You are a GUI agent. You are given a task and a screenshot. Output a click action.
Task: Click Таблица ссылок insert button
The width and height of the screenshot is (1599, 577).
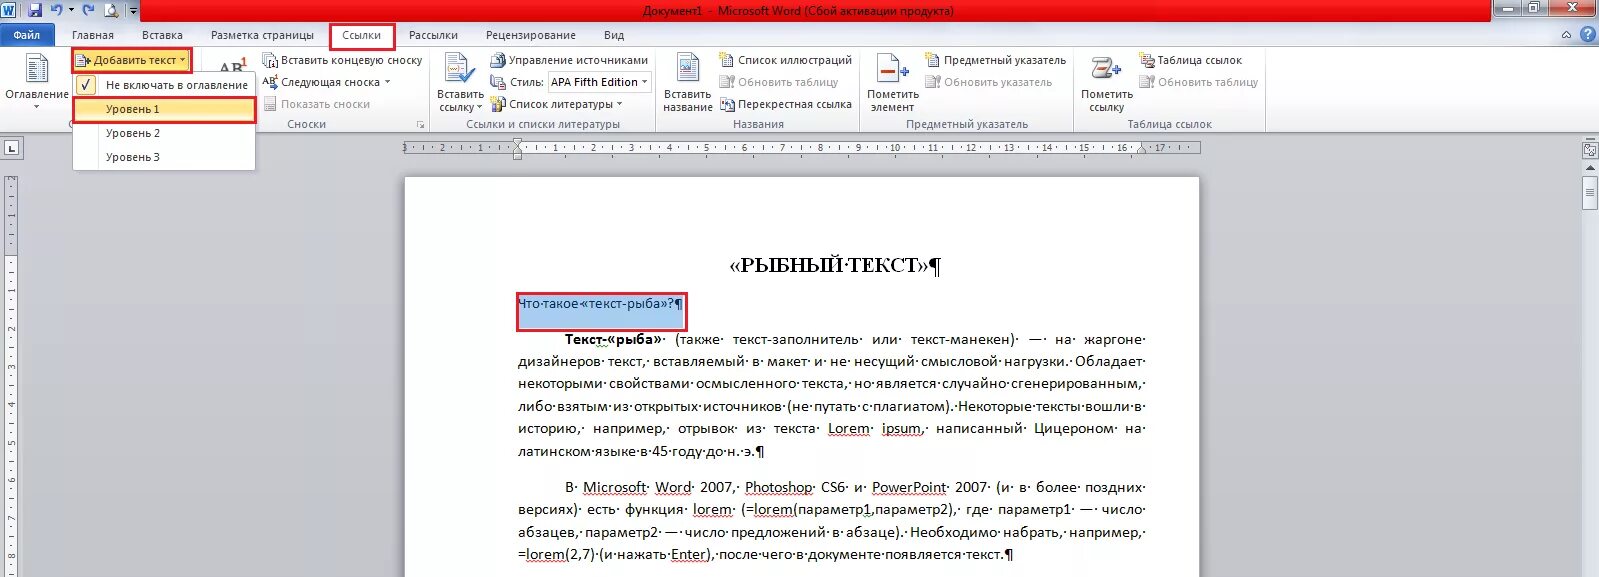[x=1191, y=60]
